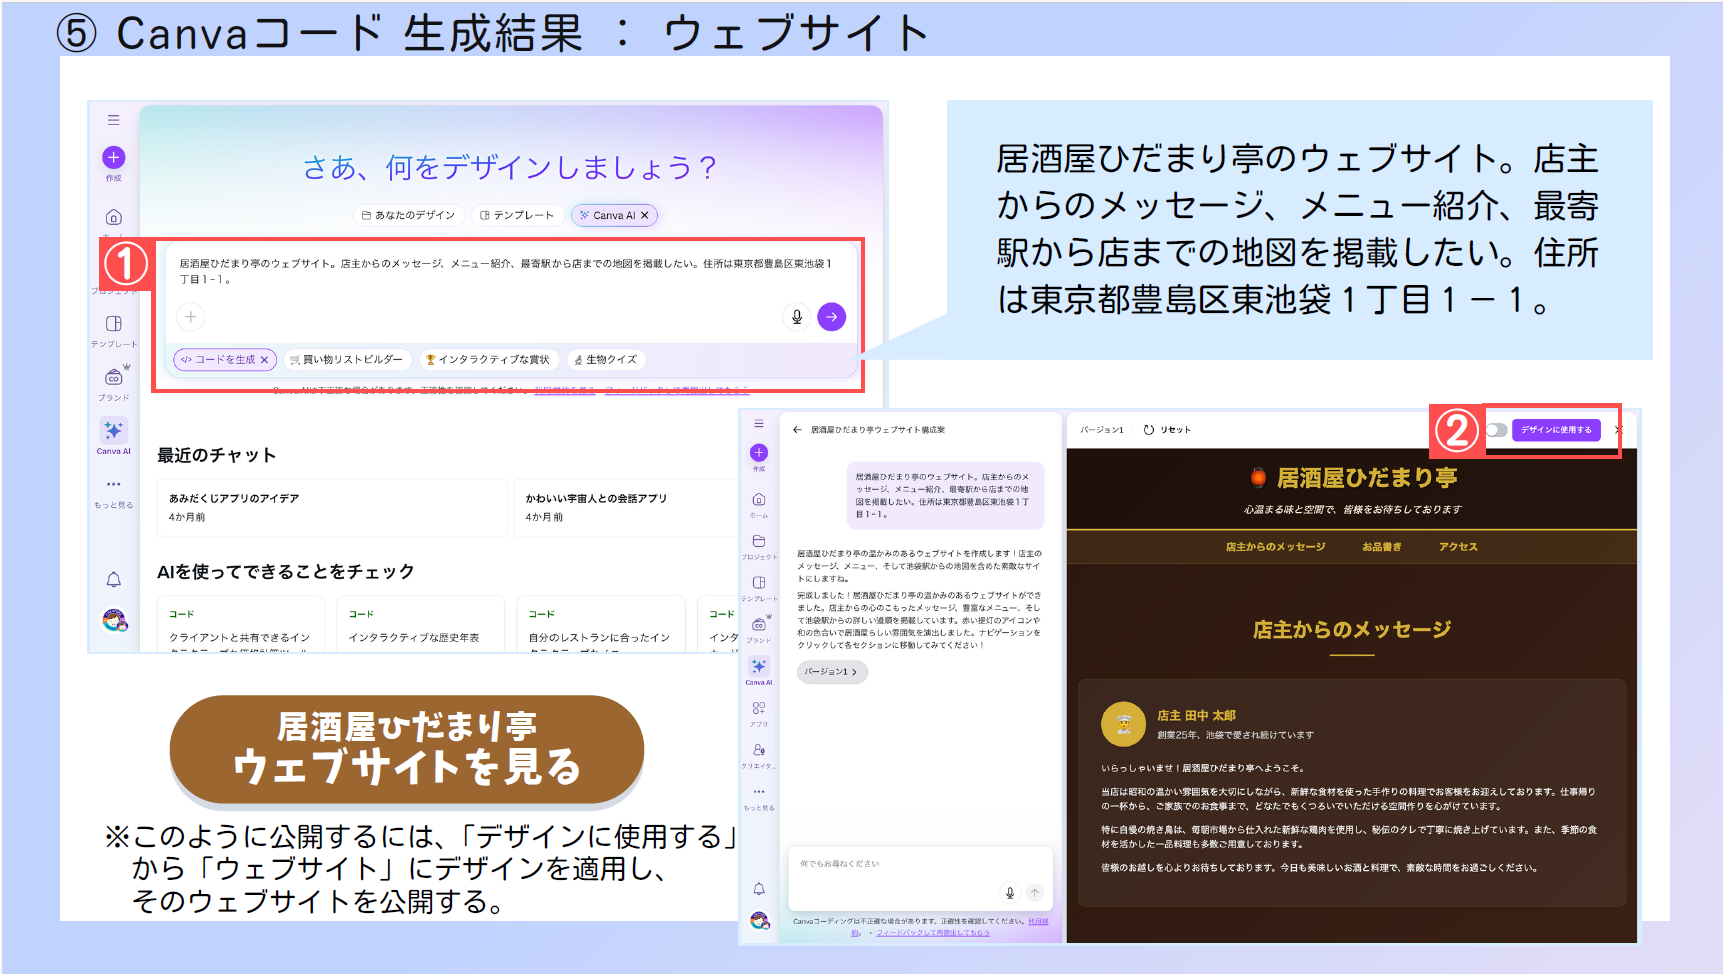The width and height of the screenshot is (1723, 974).
Task: Open アクセス in the website nav
Action: coord(1458,547)
